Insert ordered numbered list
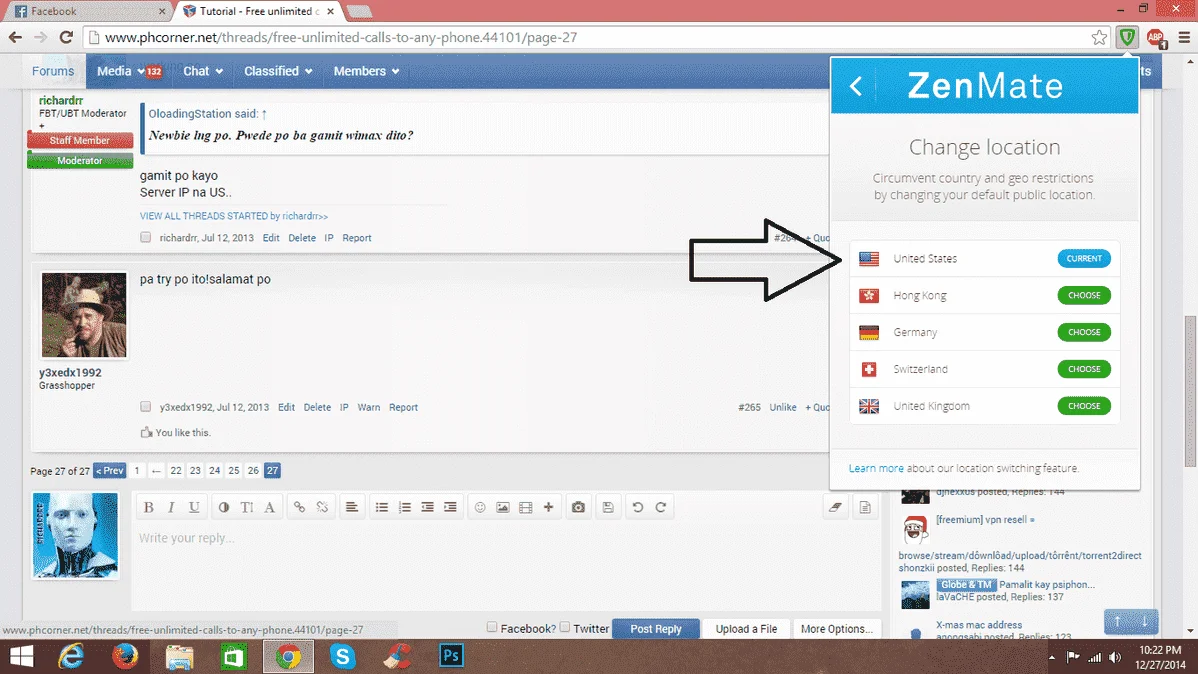This screenshot has width=1198, height=674. click(404, 507)
